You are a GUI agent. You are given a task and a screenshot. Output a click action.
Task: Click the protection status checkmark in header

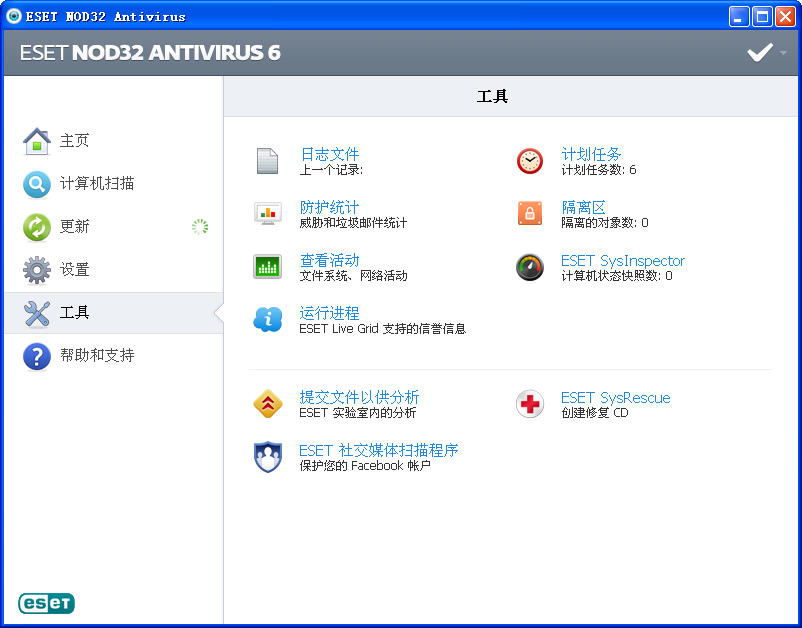click(760, 53)
